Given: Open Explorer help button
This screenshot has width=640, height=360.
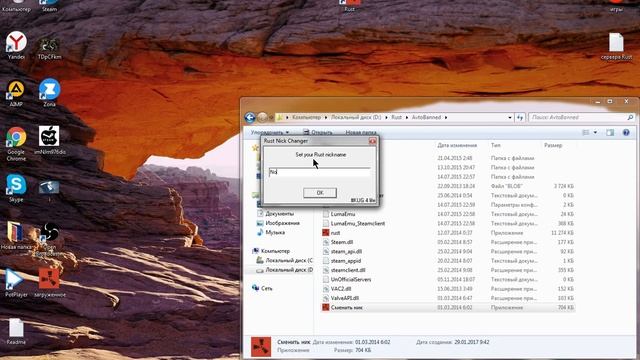Looking at the screenshot, I should point(626,133).
